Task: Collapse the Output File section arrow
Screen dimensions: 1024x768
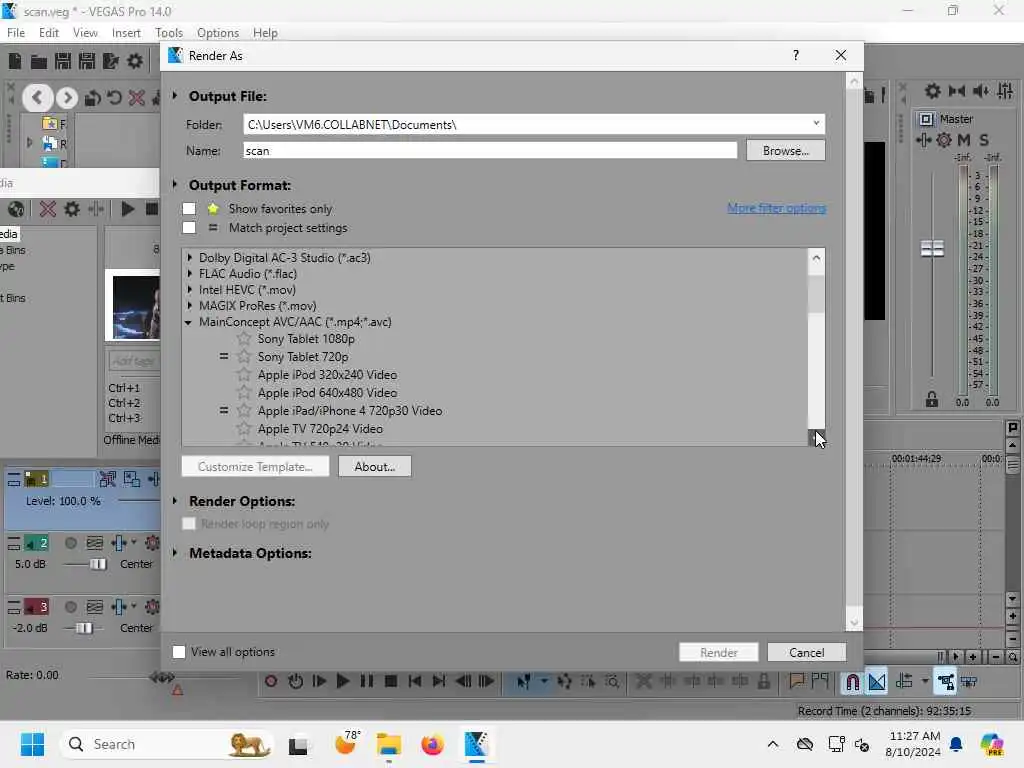Action: [174, 96]
